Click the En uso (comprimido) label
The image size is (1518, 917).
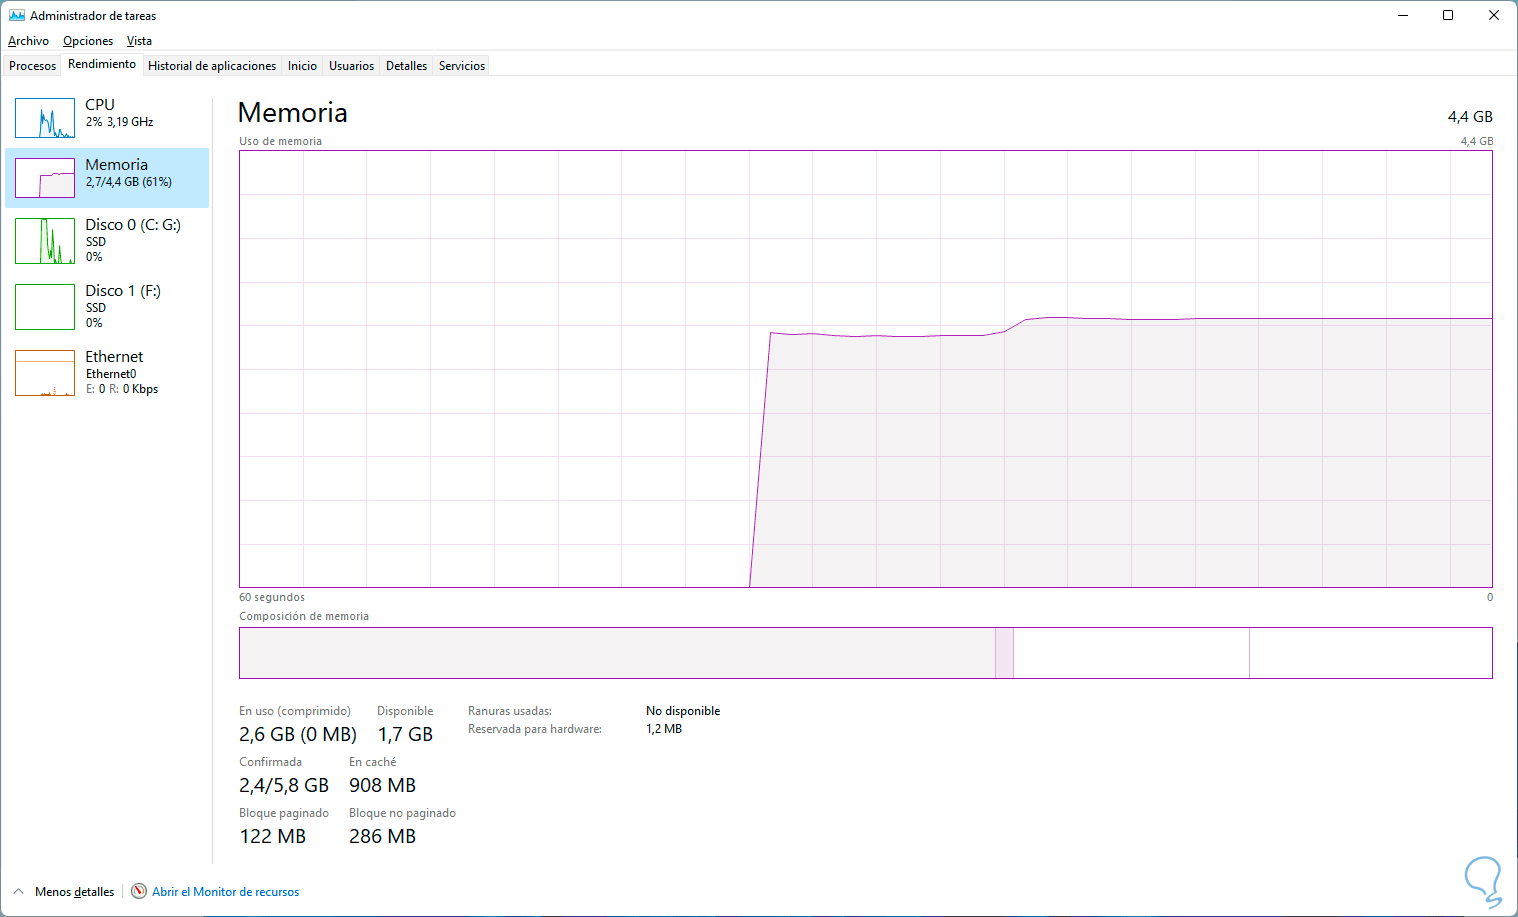295,711
